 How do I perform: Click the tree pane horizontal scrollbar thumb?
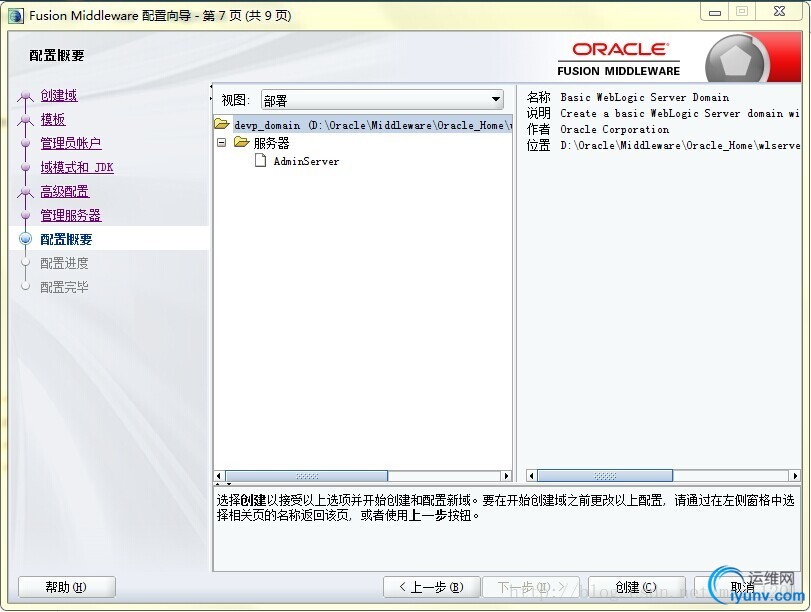coord(307,476)
